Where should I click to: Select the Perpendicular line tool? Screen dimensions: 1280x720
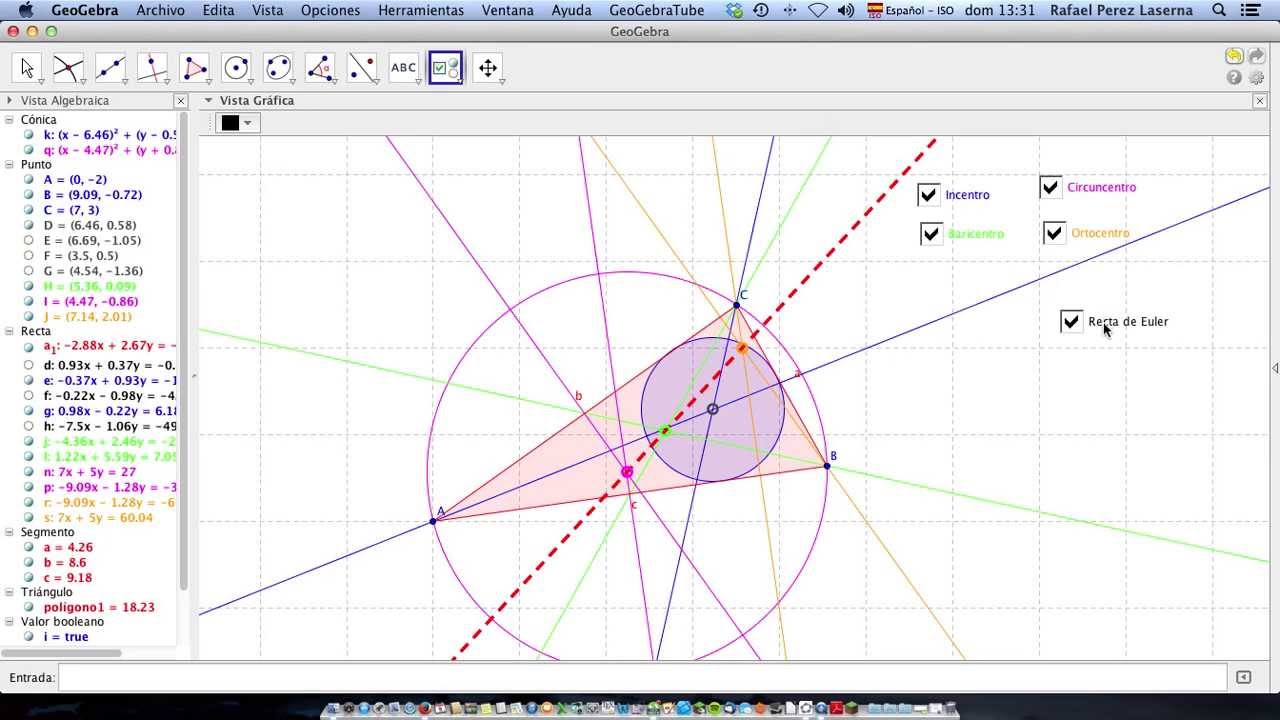click(x=152, y=68)
